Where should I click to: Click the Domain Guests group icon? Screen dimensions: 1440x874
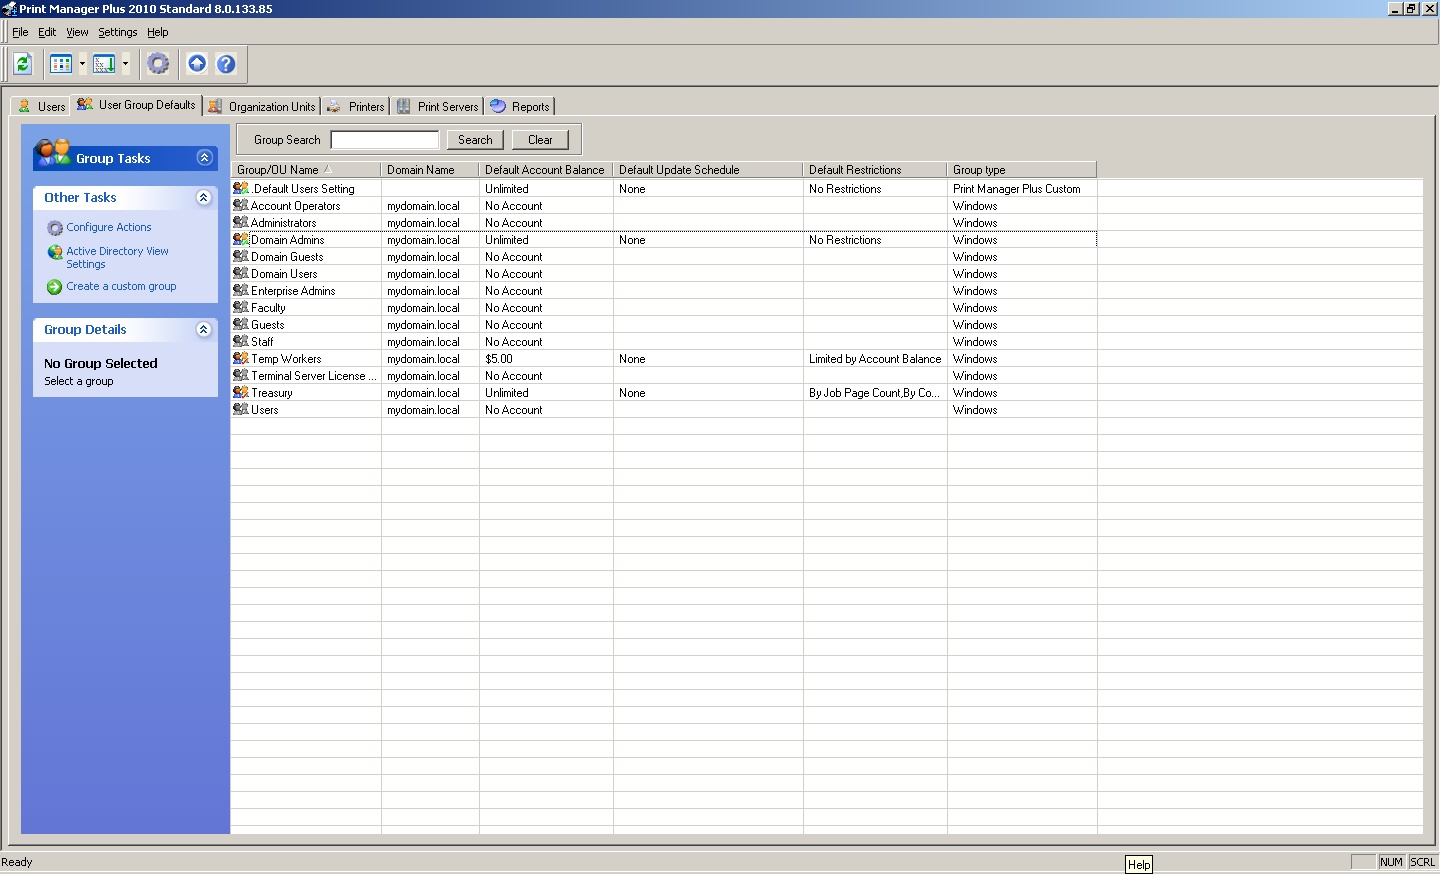(241, 256)
